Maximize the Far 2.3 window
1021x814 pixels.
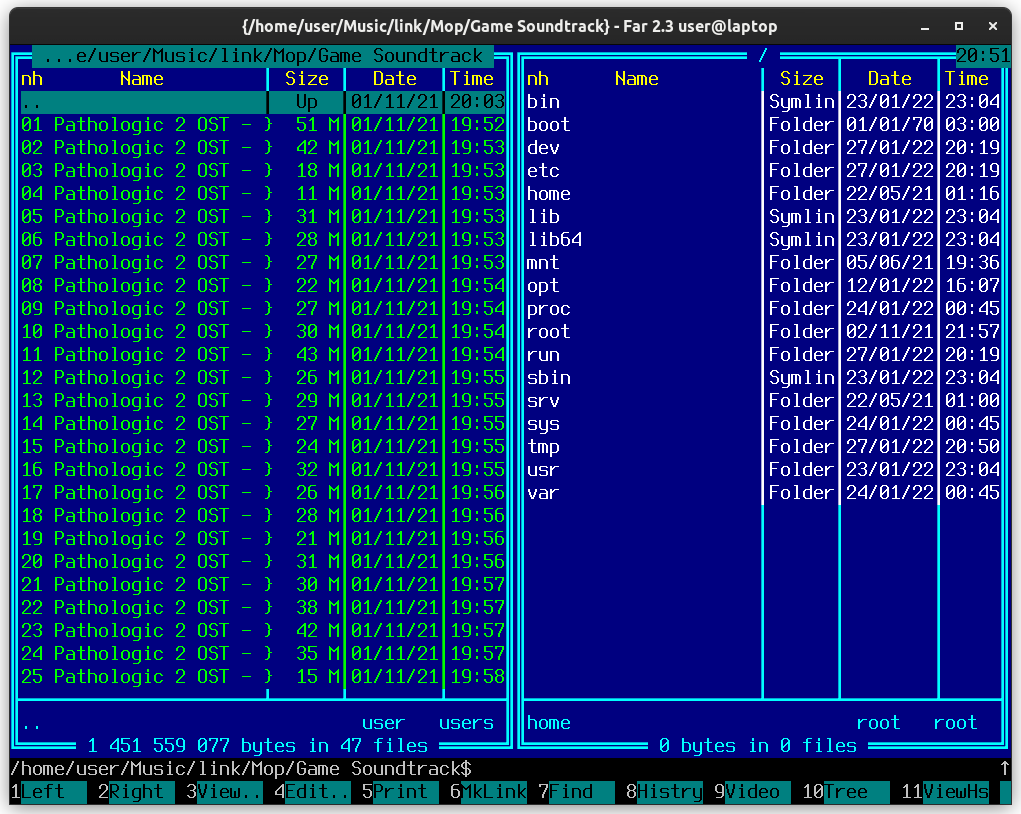[958, 26]
